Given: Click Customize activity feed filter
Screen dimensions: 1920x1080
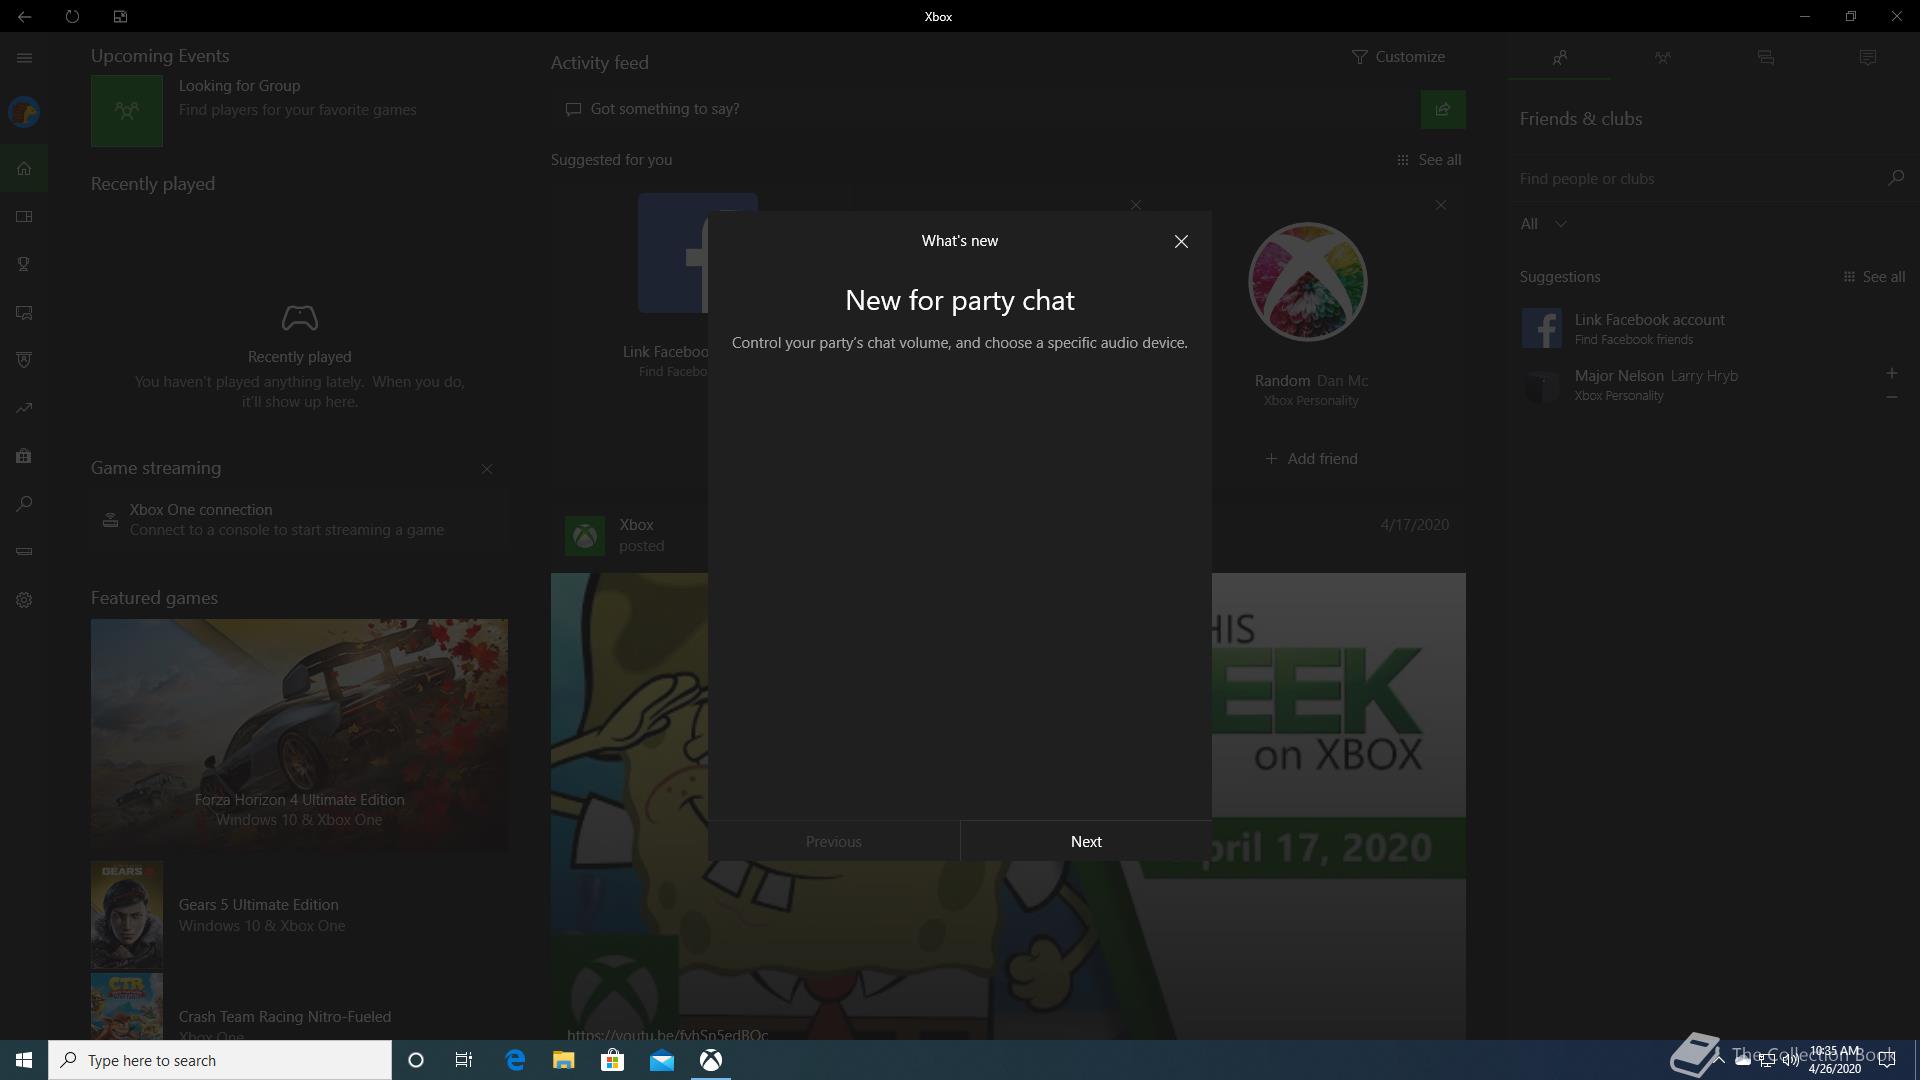Looking at the screenshot, I should (x=1398, y=57).
